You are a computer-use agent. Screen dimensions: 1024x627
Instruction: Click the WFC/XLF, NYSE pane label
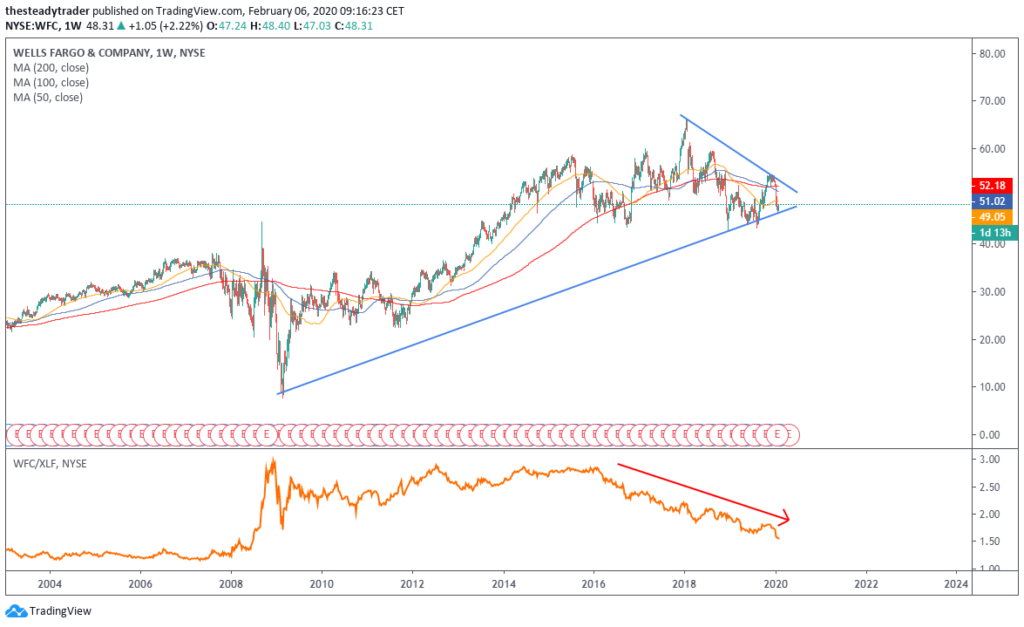pos(50,464)
